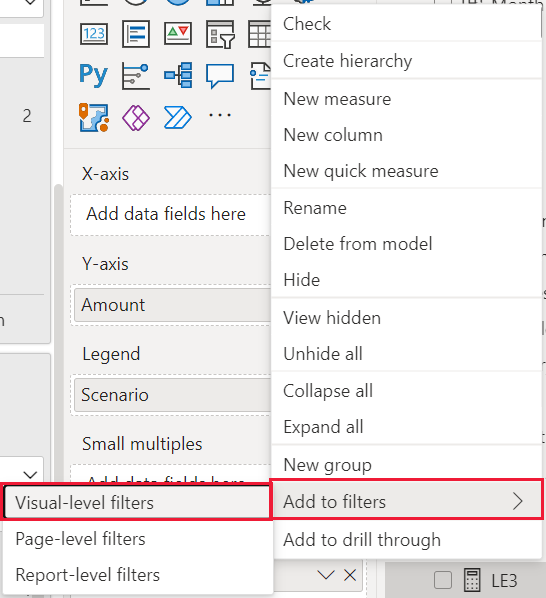Screen dimensions: 546x598
Task: Expand the chevron in left panel bottom
Action: click(30, 474)
